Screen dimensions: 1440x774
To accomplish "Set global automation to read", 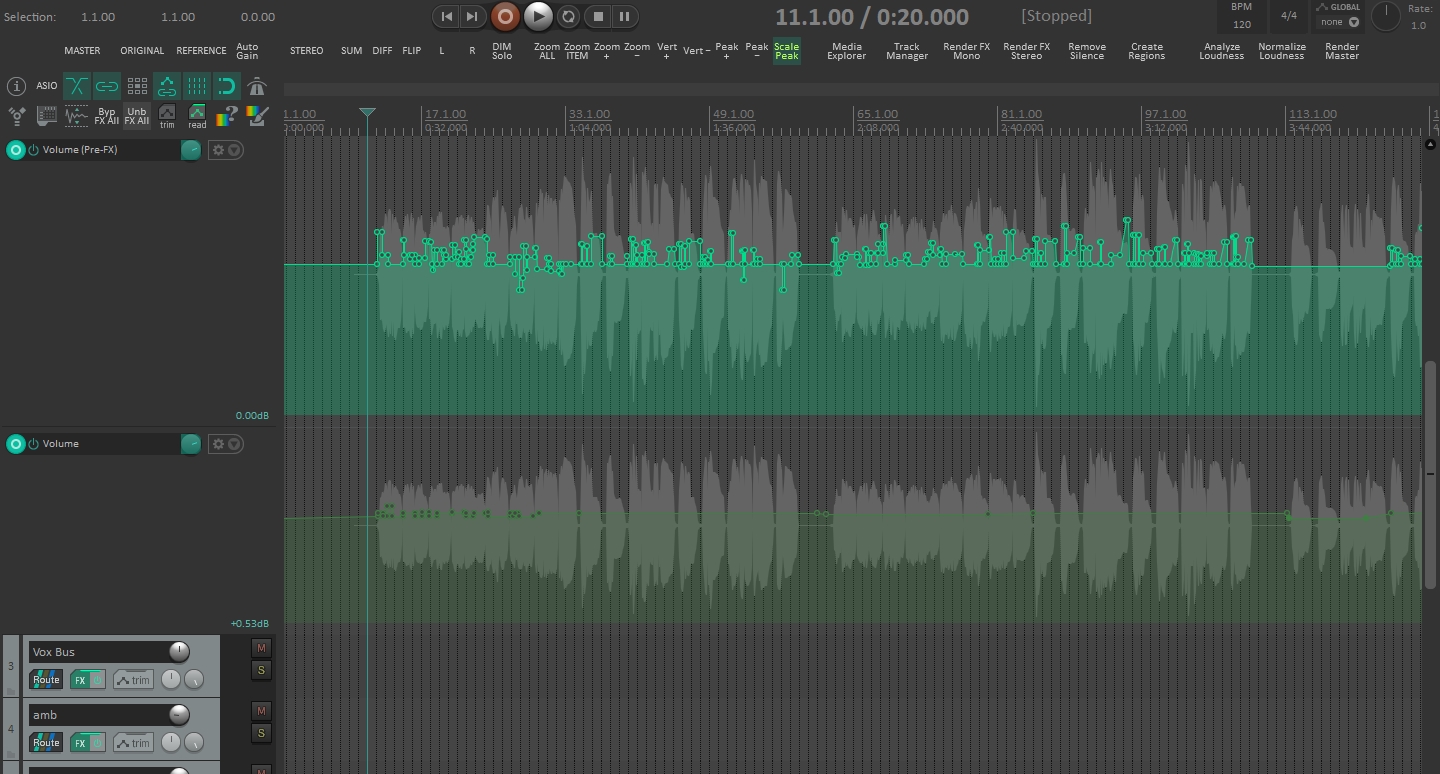I will (x=197, y=116).
